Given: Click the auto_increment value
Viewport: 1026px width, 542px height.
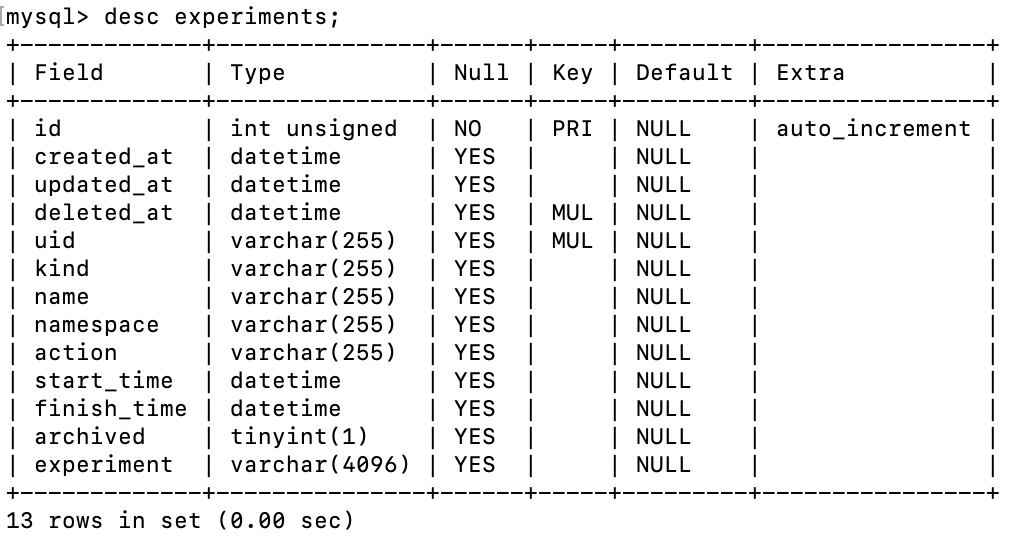Looking at the screenshot, I should pos(873,129).
